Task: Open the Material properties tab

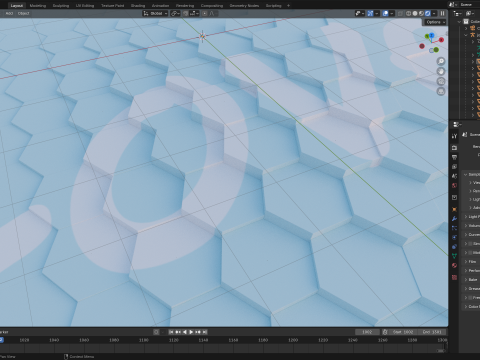Action: point(454,265)
